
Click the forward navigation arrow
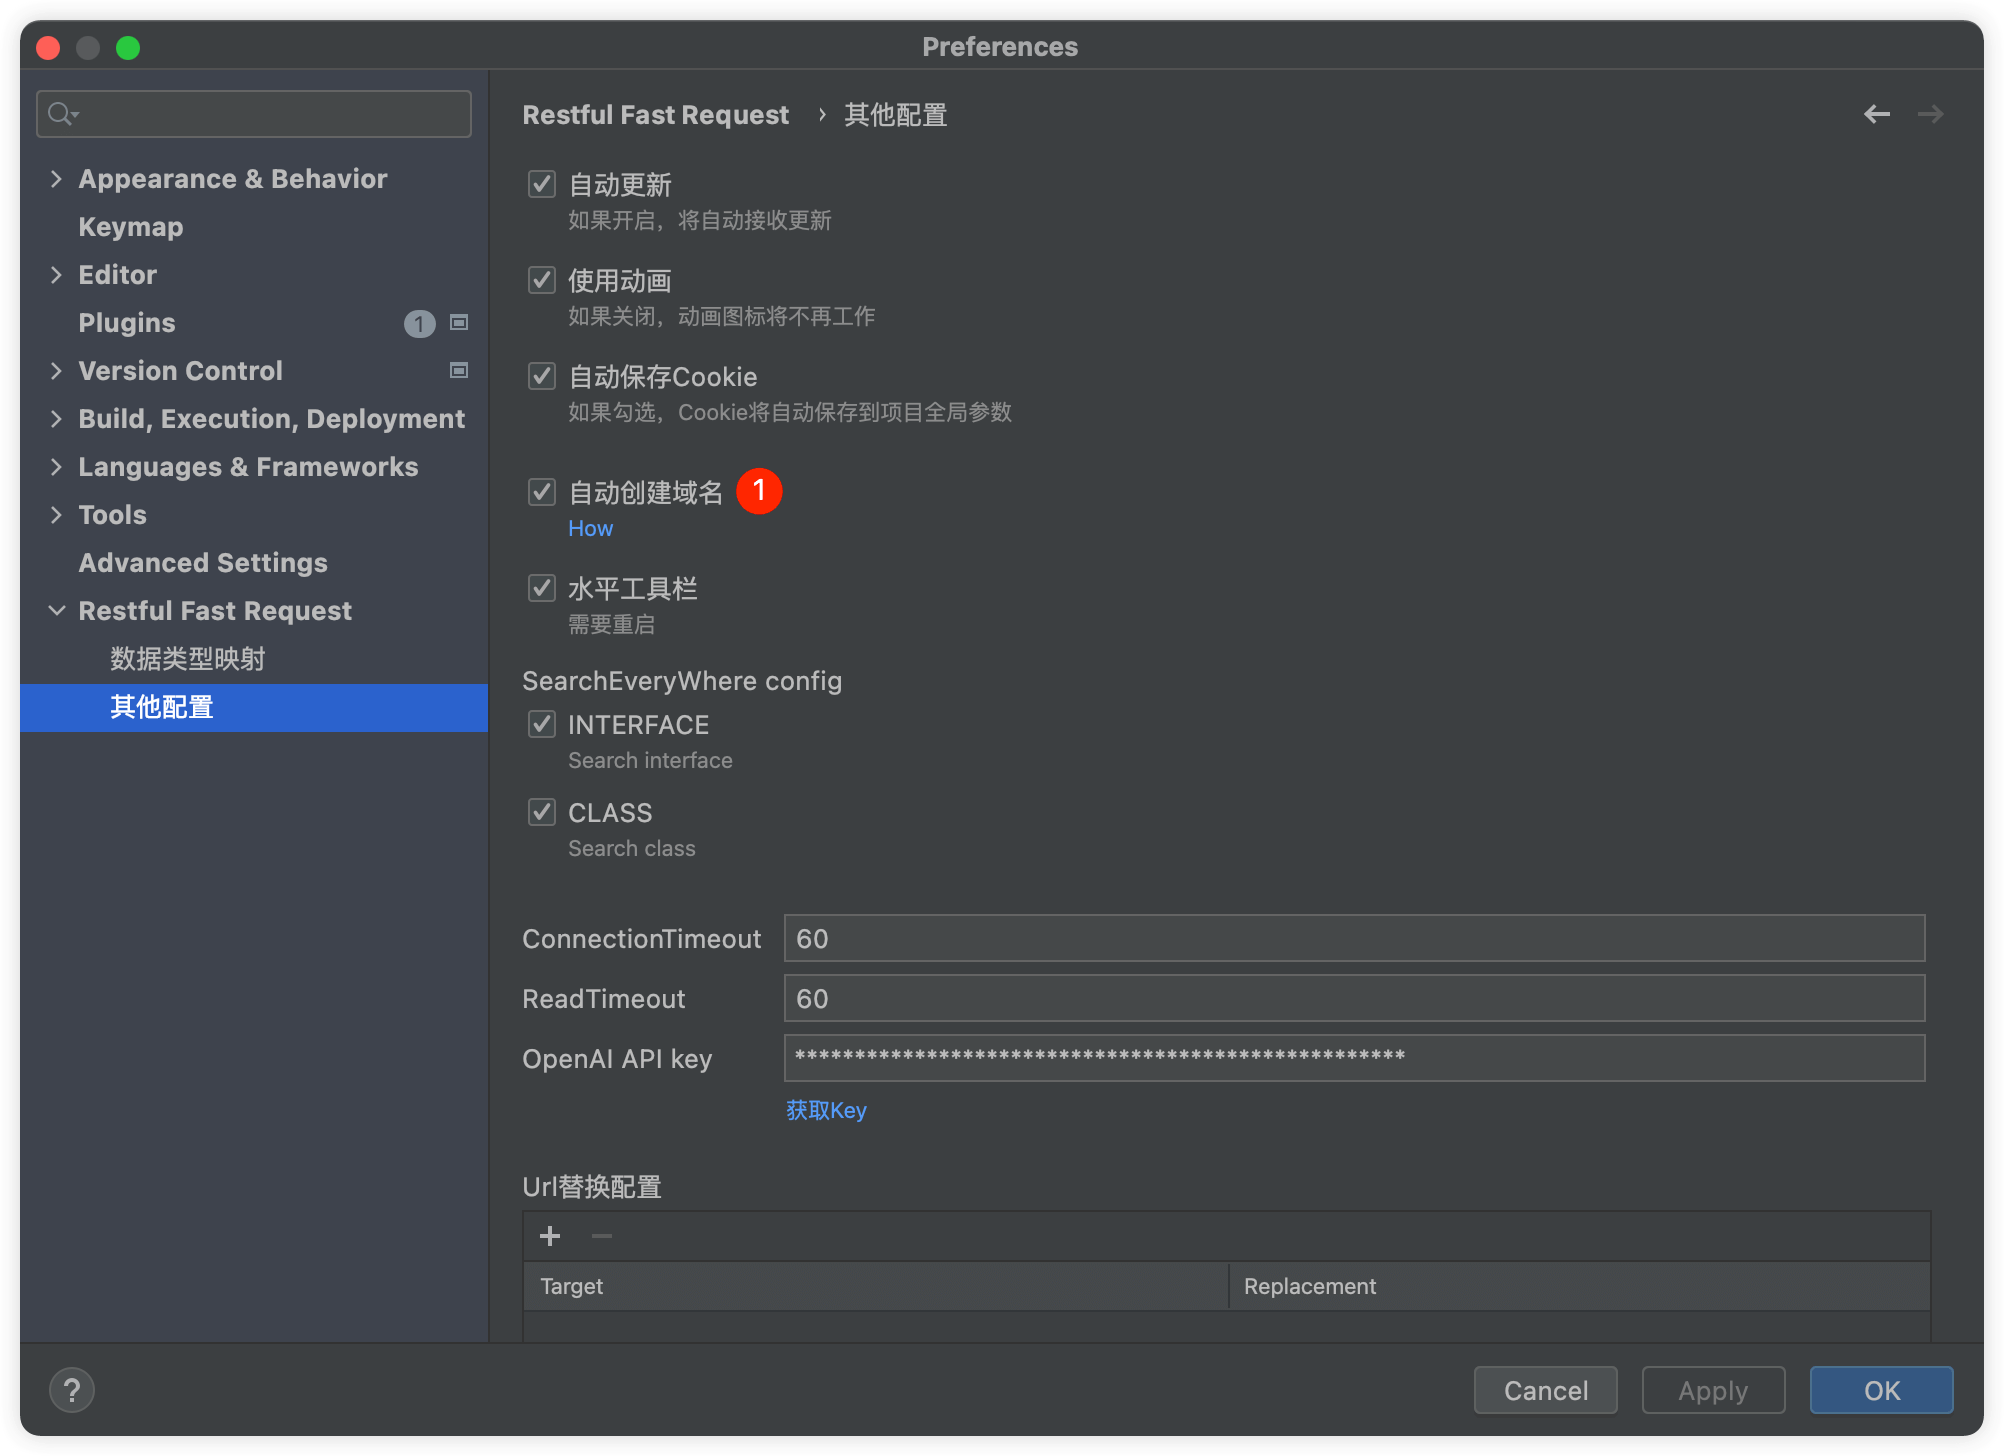click(x=1930, y=114)
